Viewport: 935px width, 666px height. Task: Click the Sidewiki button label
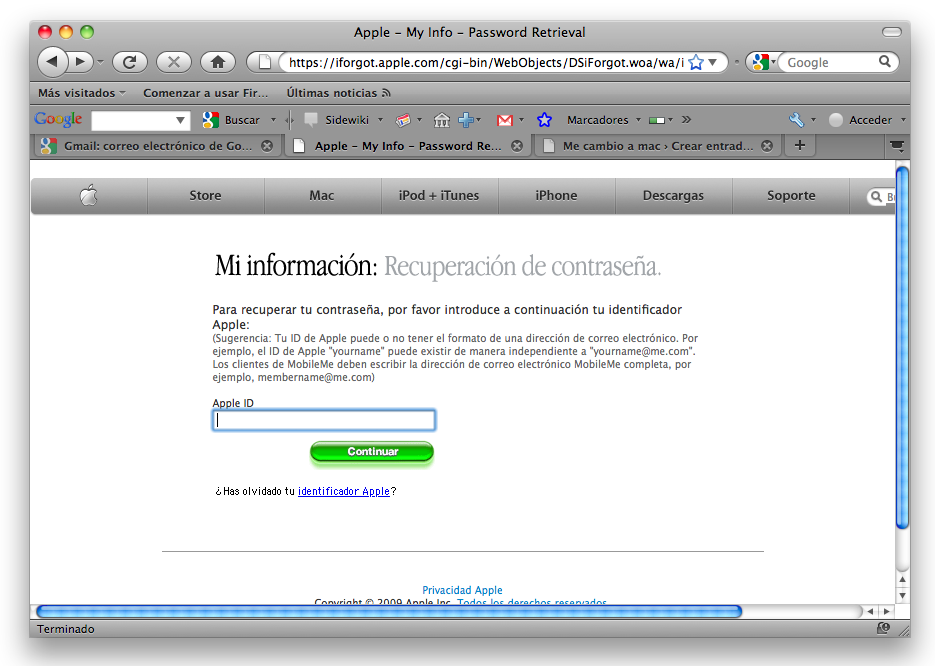(x=347, y=120)
